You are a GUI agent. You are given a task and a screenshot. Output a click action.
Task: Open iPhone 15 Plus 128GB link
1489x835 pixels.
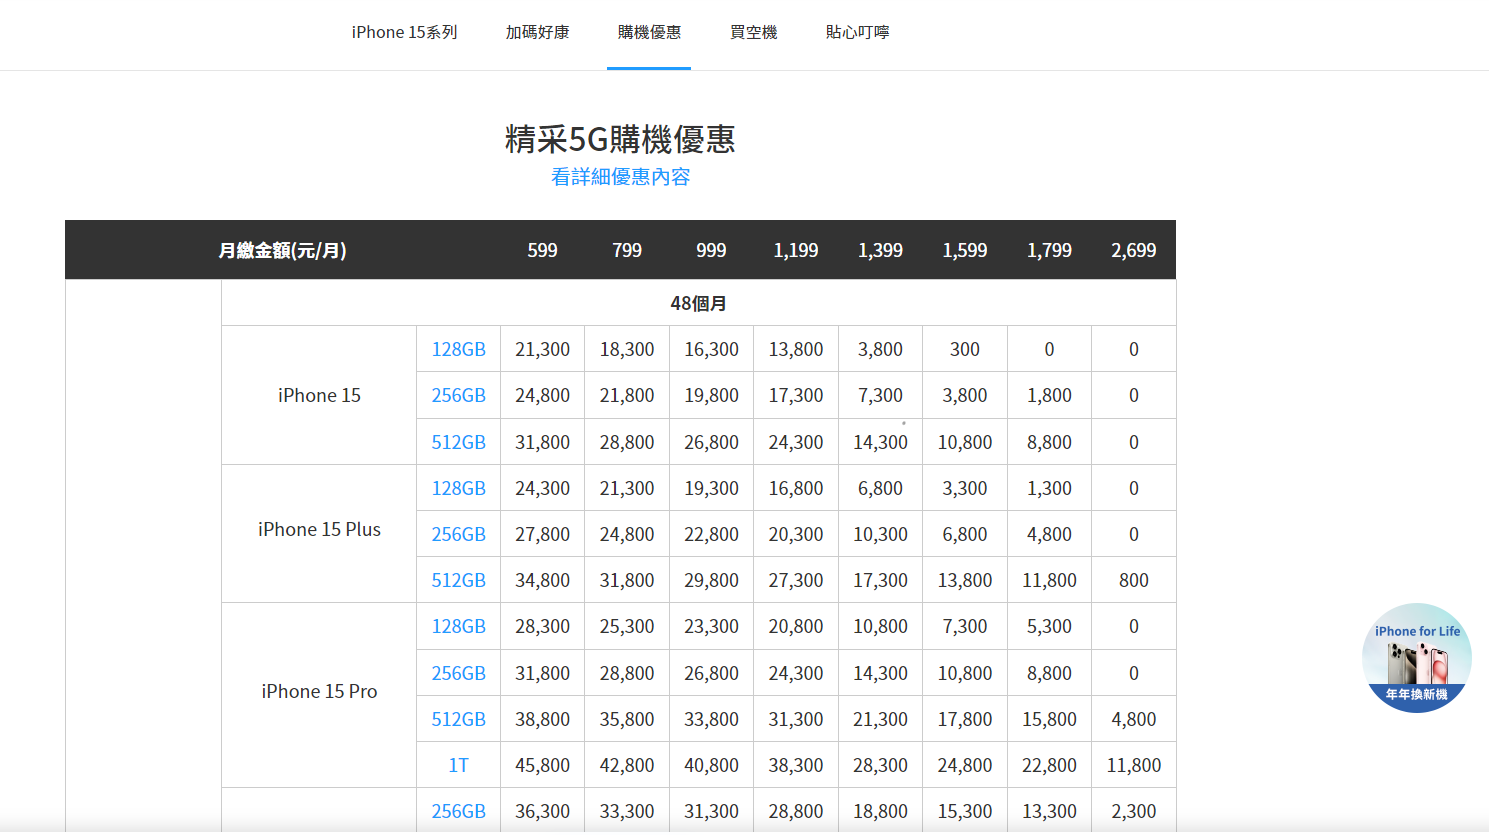click(x=458, y=488)
